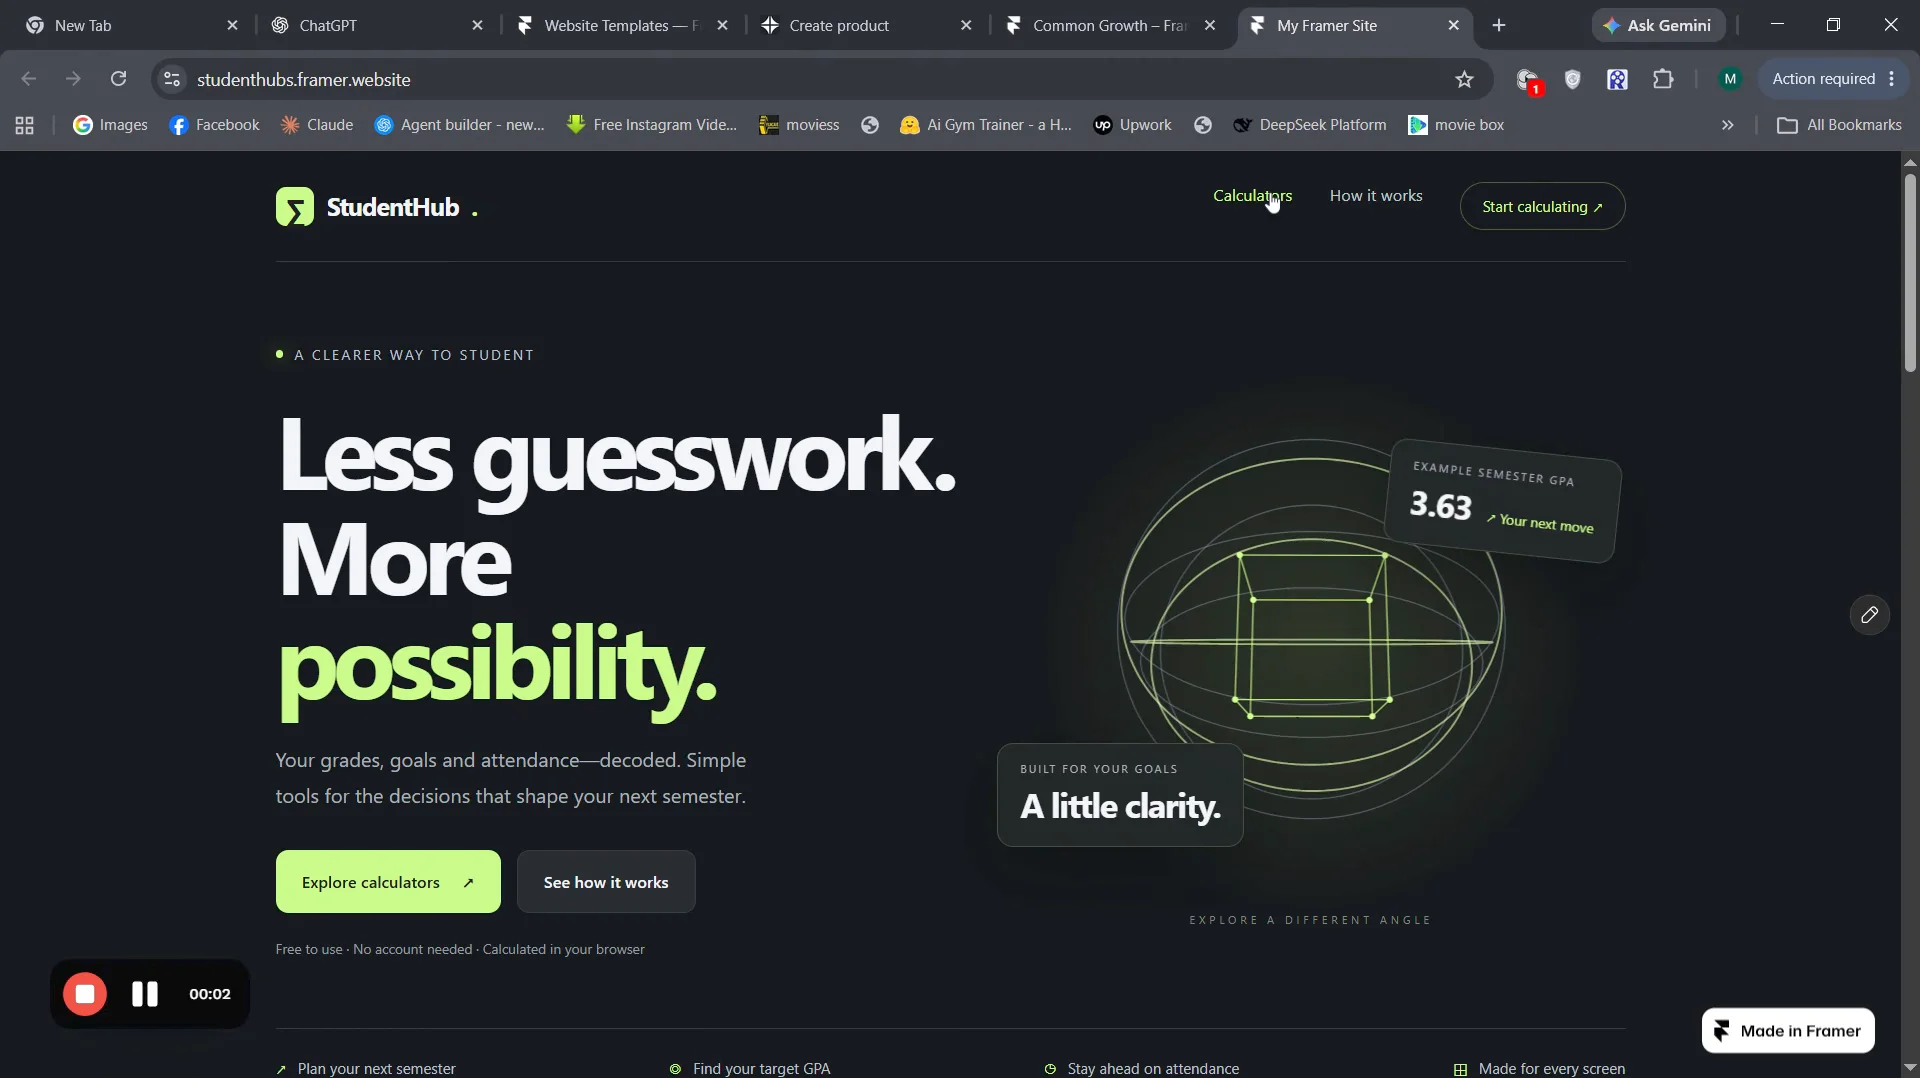Open the Facebook bookmark

(215, 125)
